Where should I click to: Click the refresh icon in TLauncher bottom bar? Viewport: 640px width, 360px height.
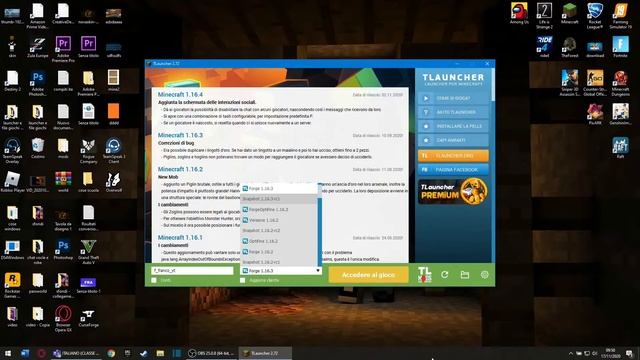coord(444,275)
